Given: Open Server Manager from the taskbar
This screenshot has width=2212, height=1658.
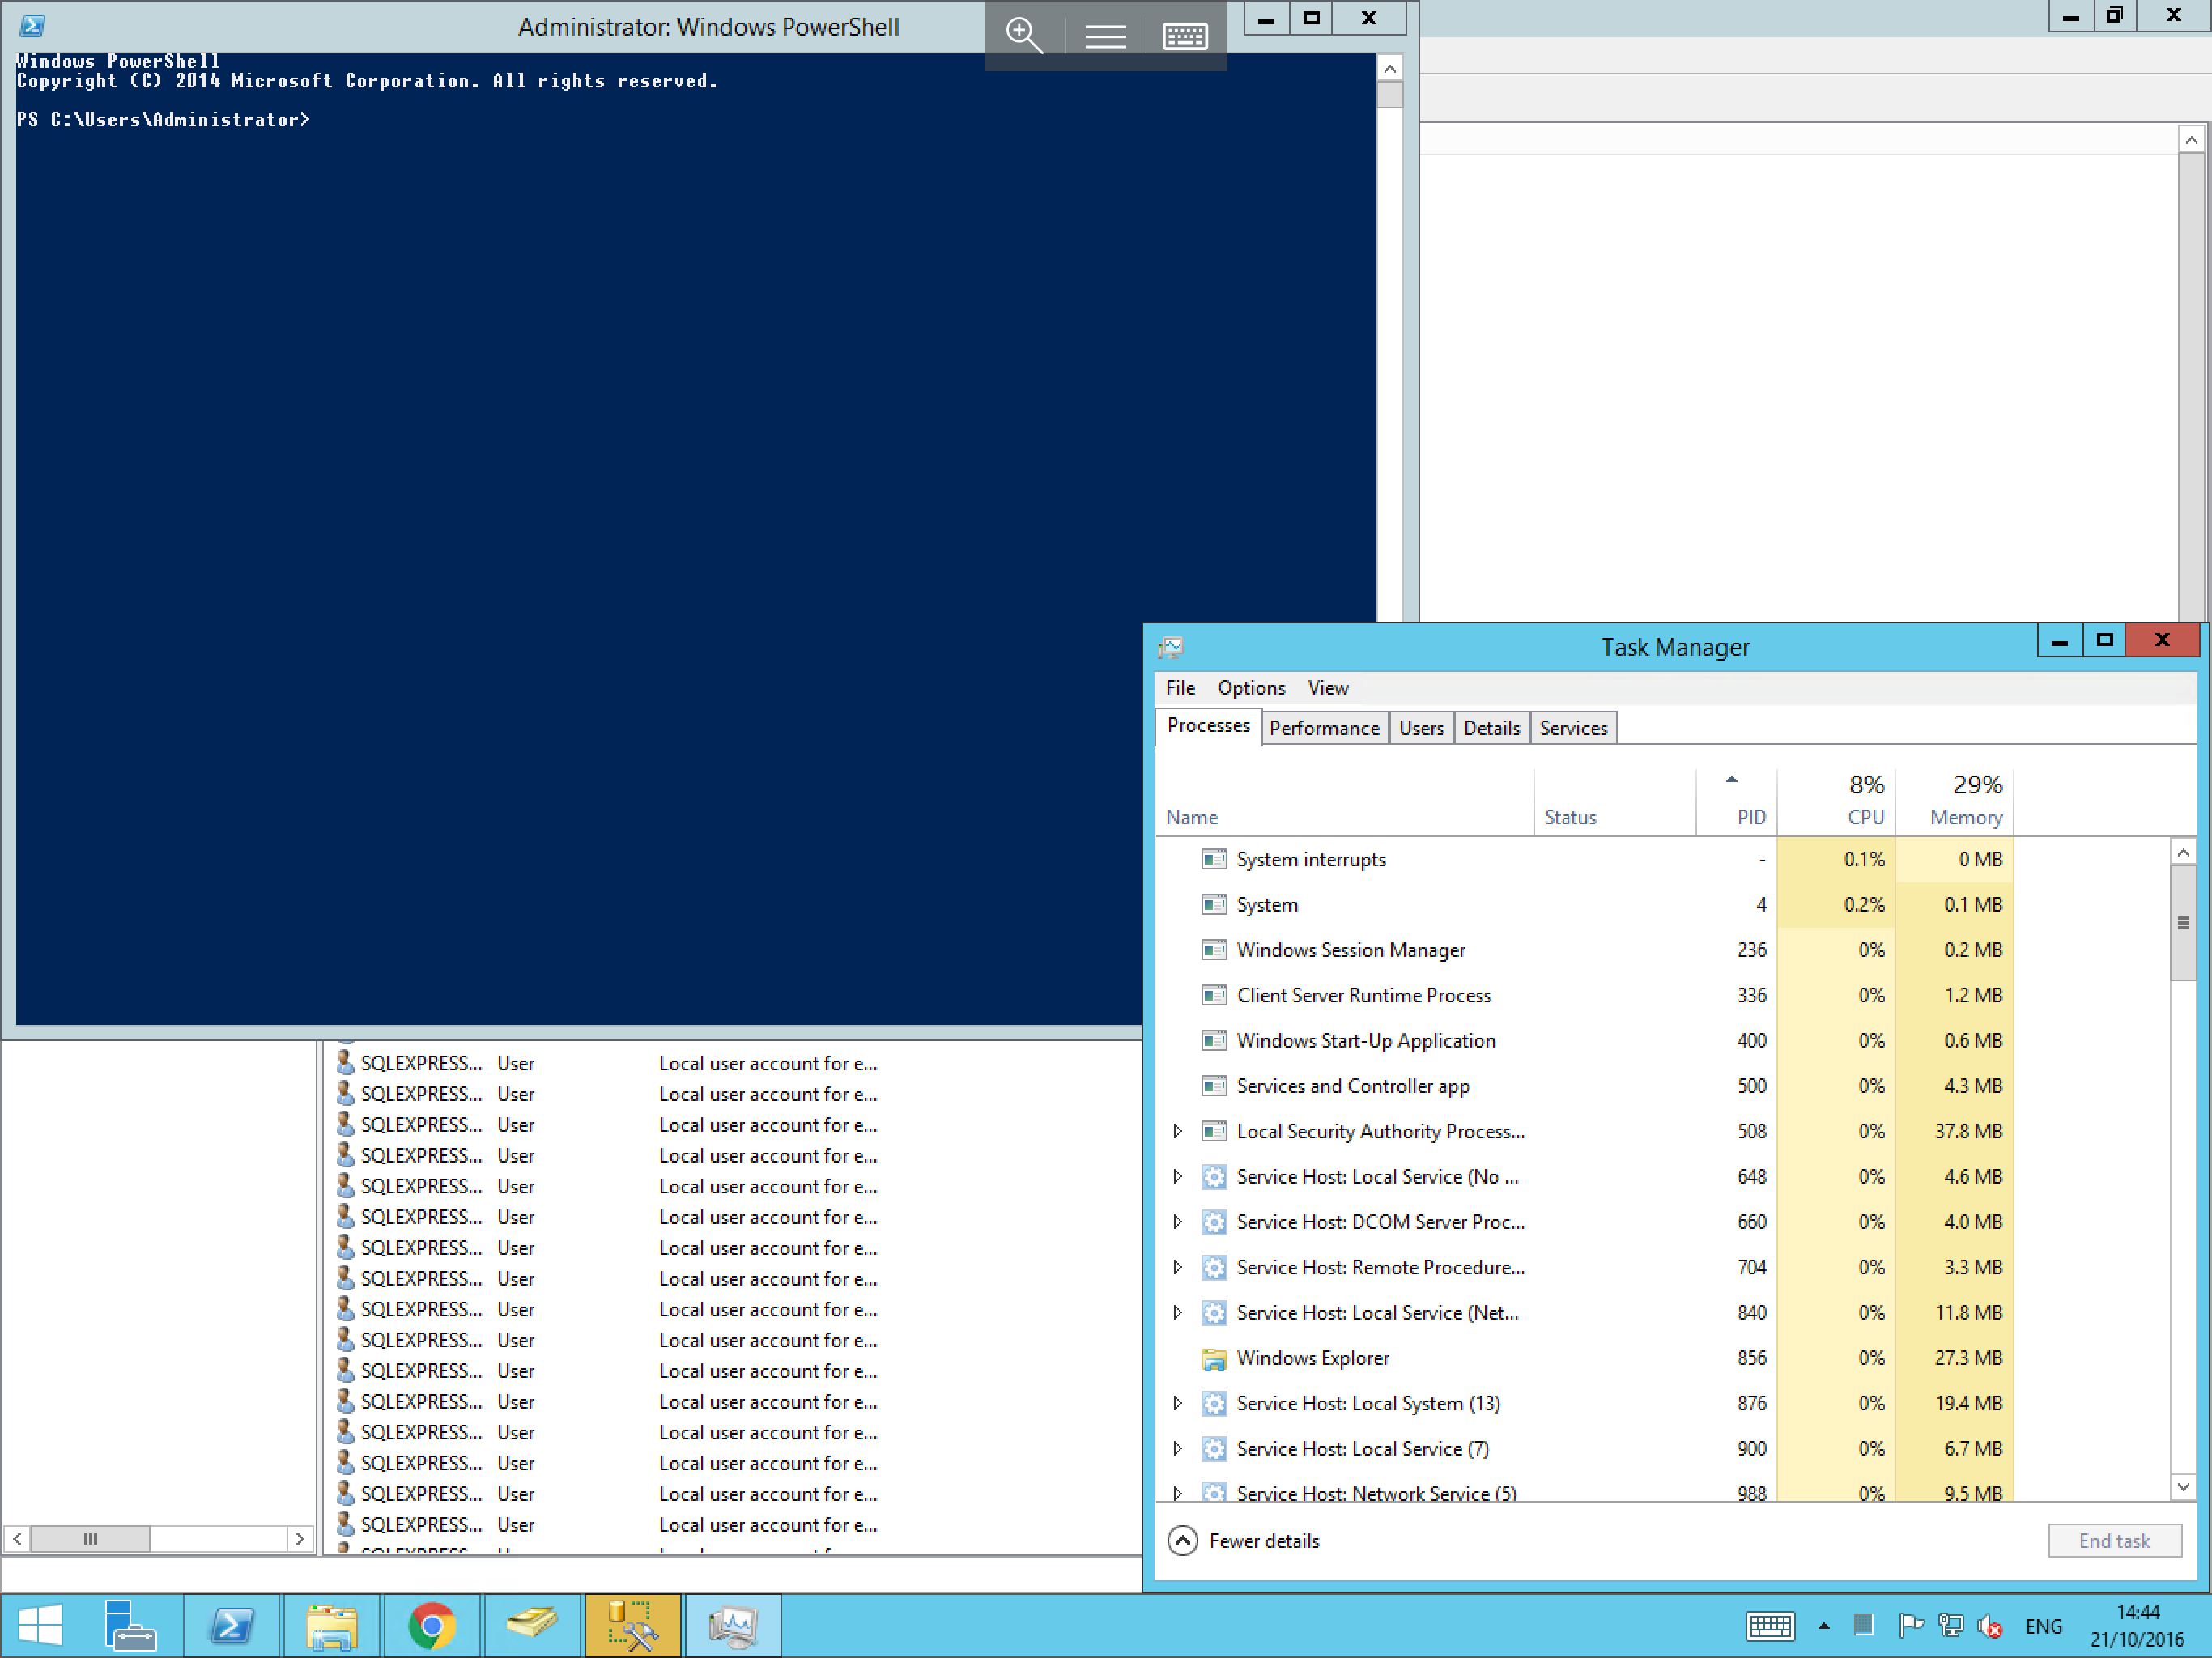Looking at the screenshot, I should click(131, 1625).
